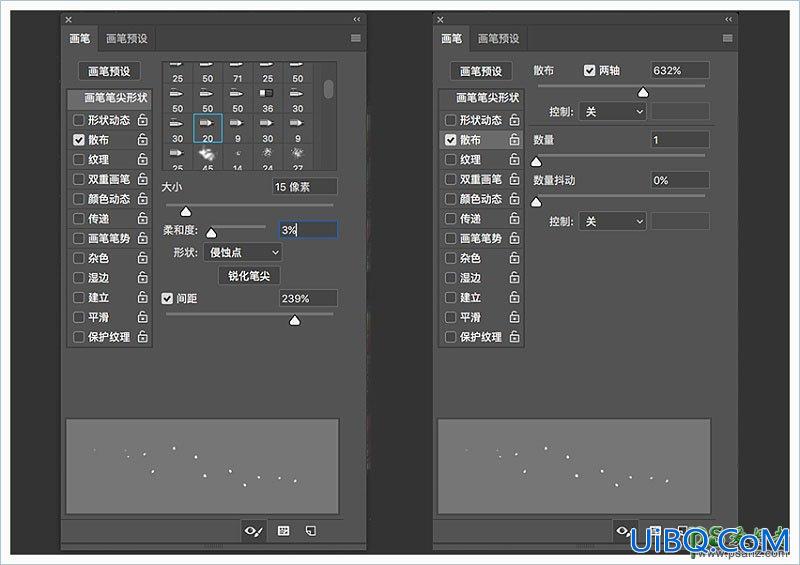This screenshot has width=800, height=565.
Task: Enable 颜色动态 checkbox in right panel
Action: tap(451, 199)
